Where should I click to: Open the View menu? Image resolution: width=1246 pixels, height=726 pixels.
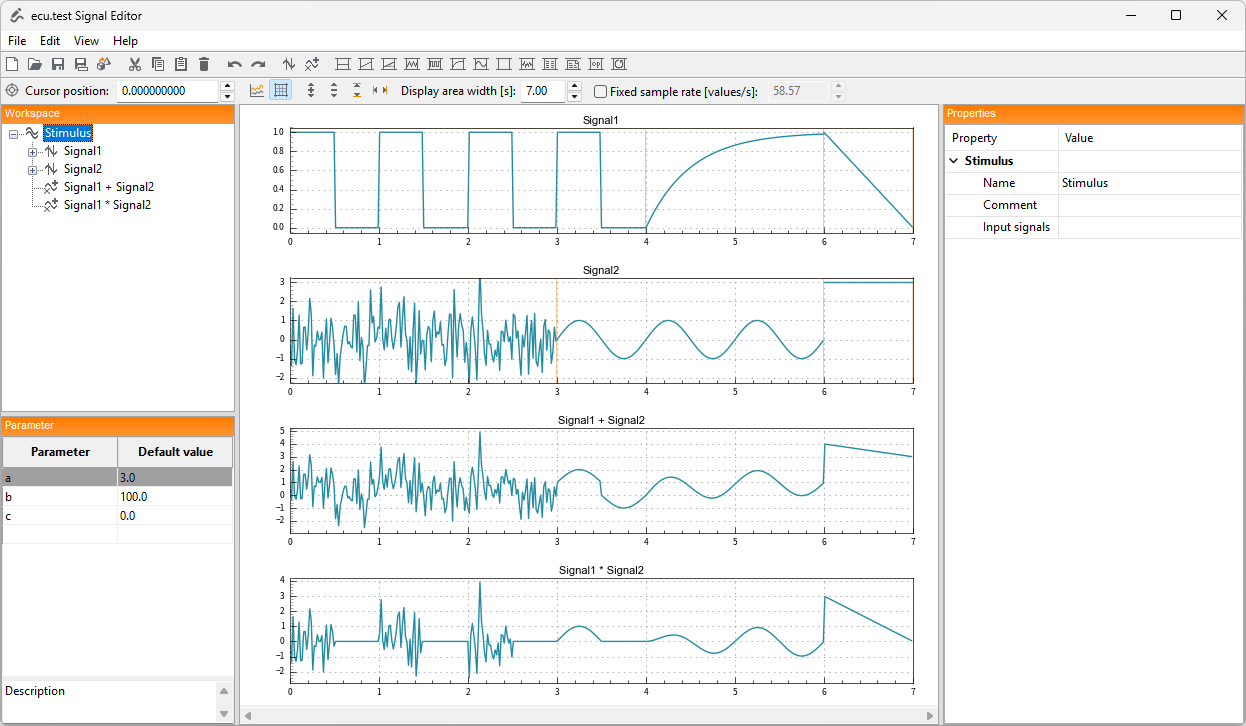87,41
